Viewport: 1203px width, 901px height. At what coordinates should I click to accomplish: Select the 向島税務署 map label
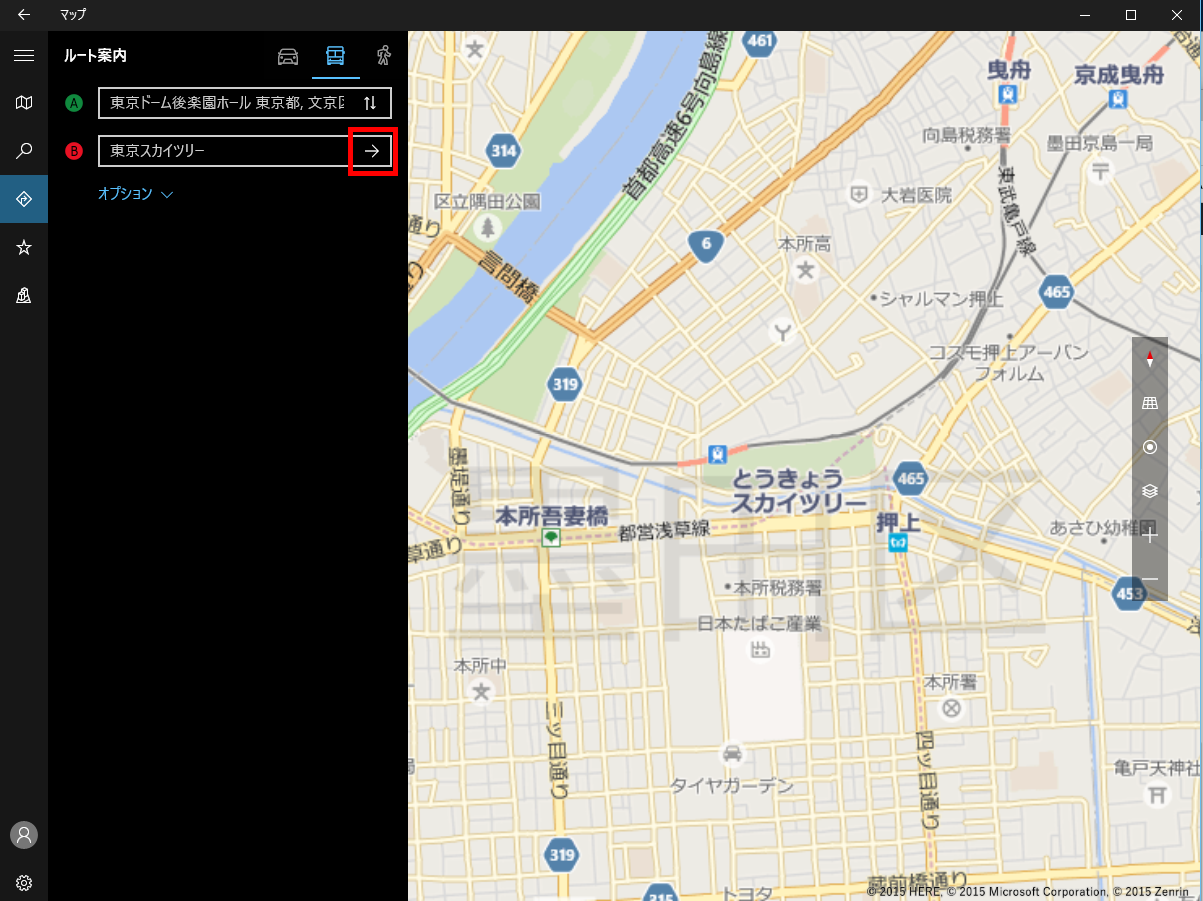click(x=966, y=135)
